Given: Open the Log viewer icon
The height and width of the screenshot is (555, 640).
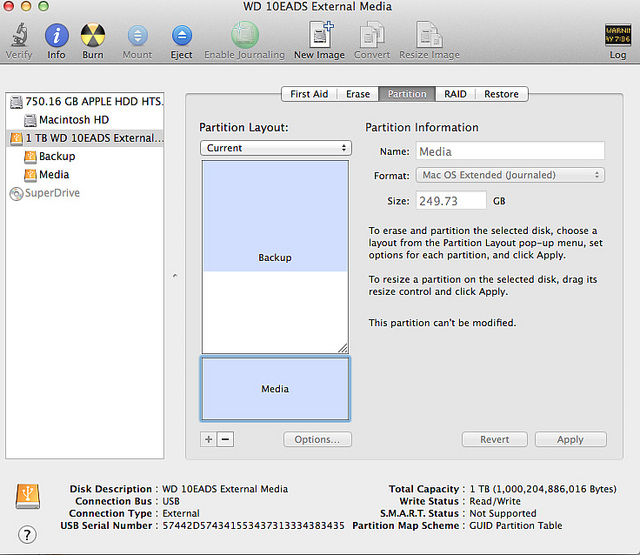Looking at the screenshot, I should click(x=618, y=35).
